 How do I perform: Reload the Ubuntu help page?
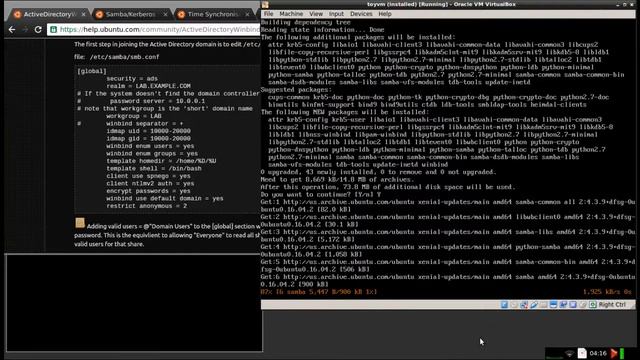click(38, 29)
